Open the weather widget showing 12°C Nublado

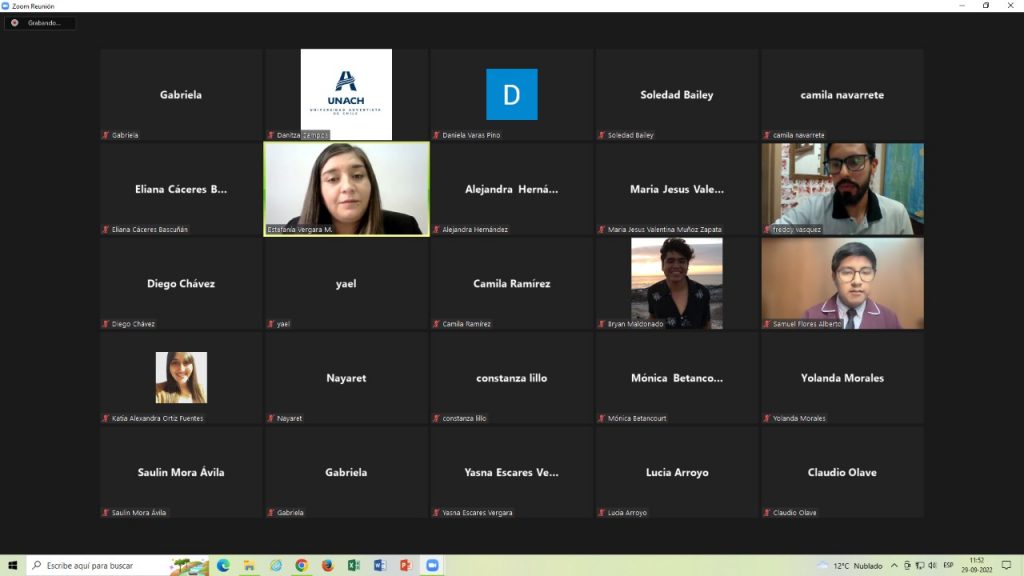coord(850,565)
